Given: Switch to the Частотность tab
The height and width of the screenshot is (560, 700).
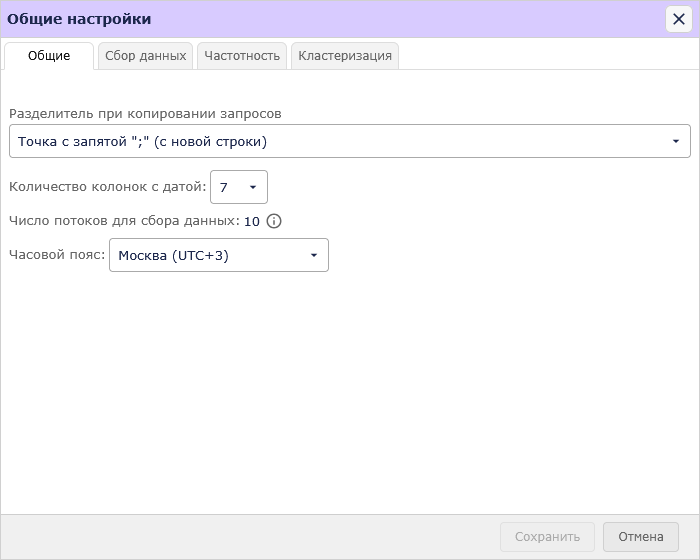Looking at the screenshot, I should pos(242,56).
